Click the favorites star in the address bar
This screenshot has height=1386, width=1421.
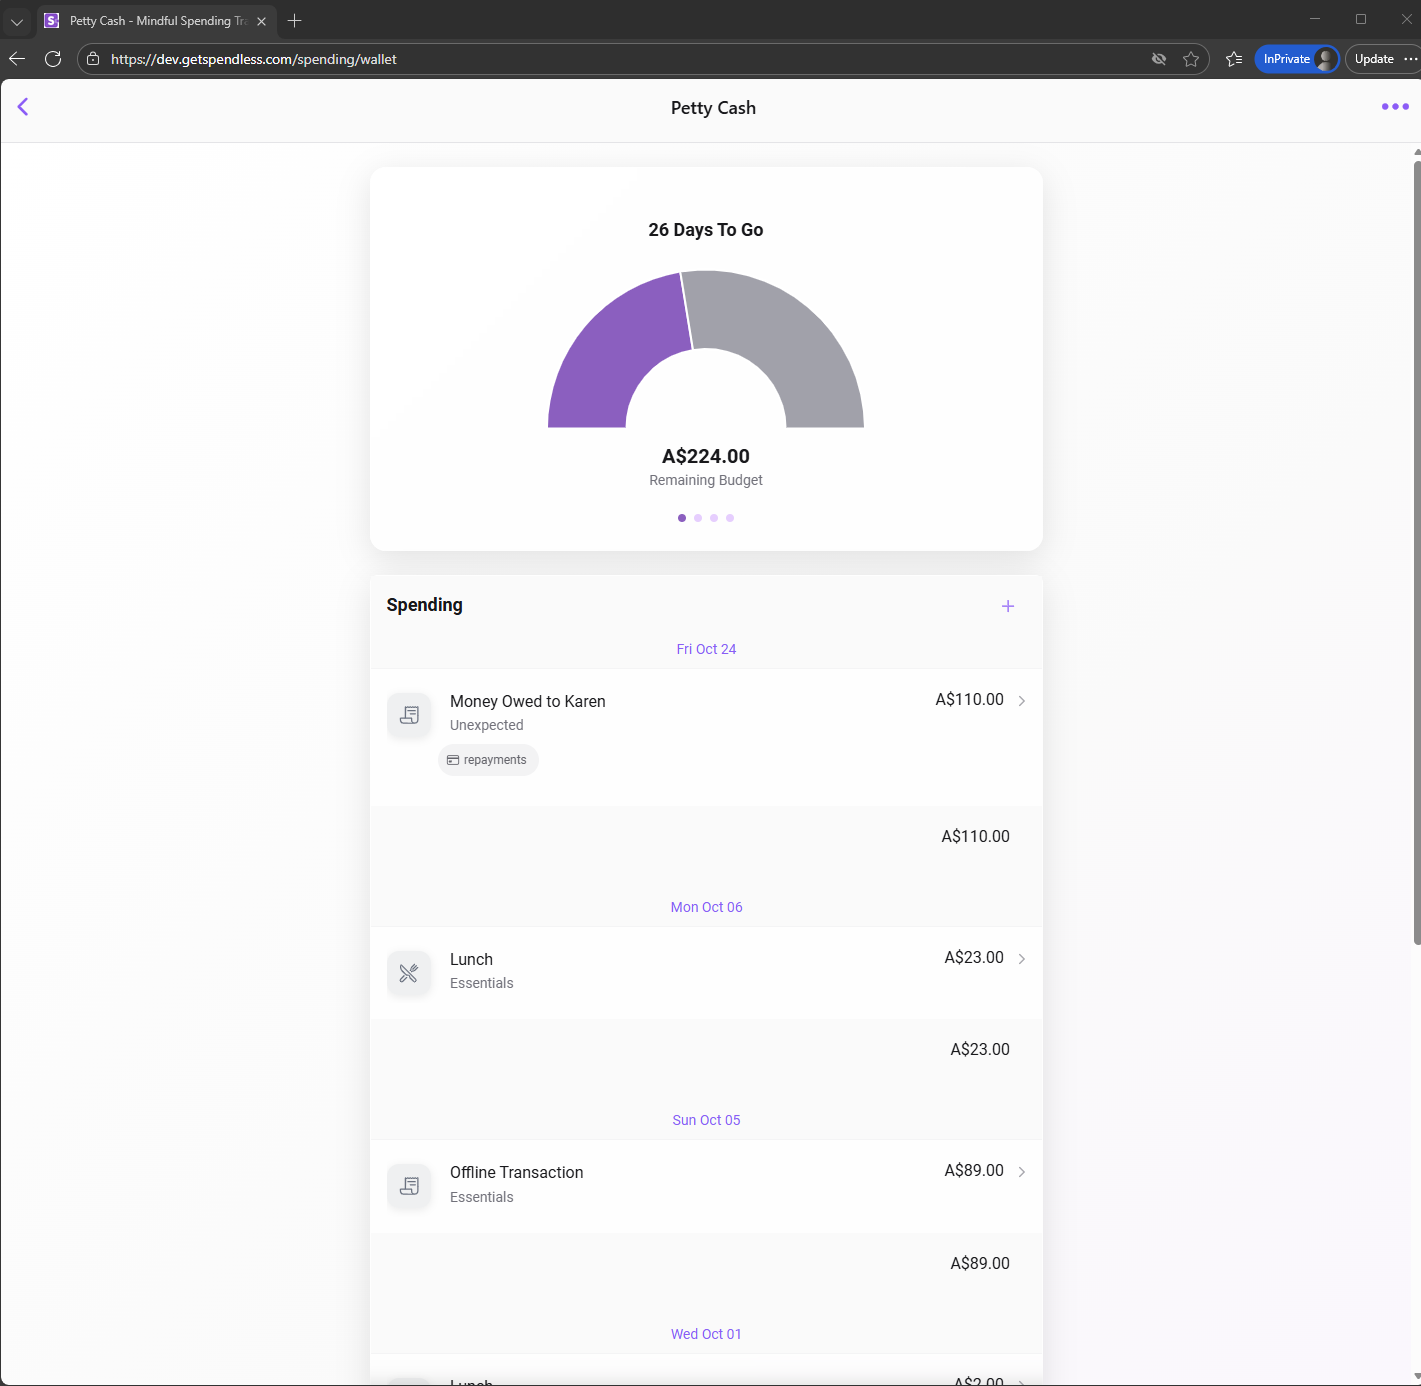click(1192, 59)
